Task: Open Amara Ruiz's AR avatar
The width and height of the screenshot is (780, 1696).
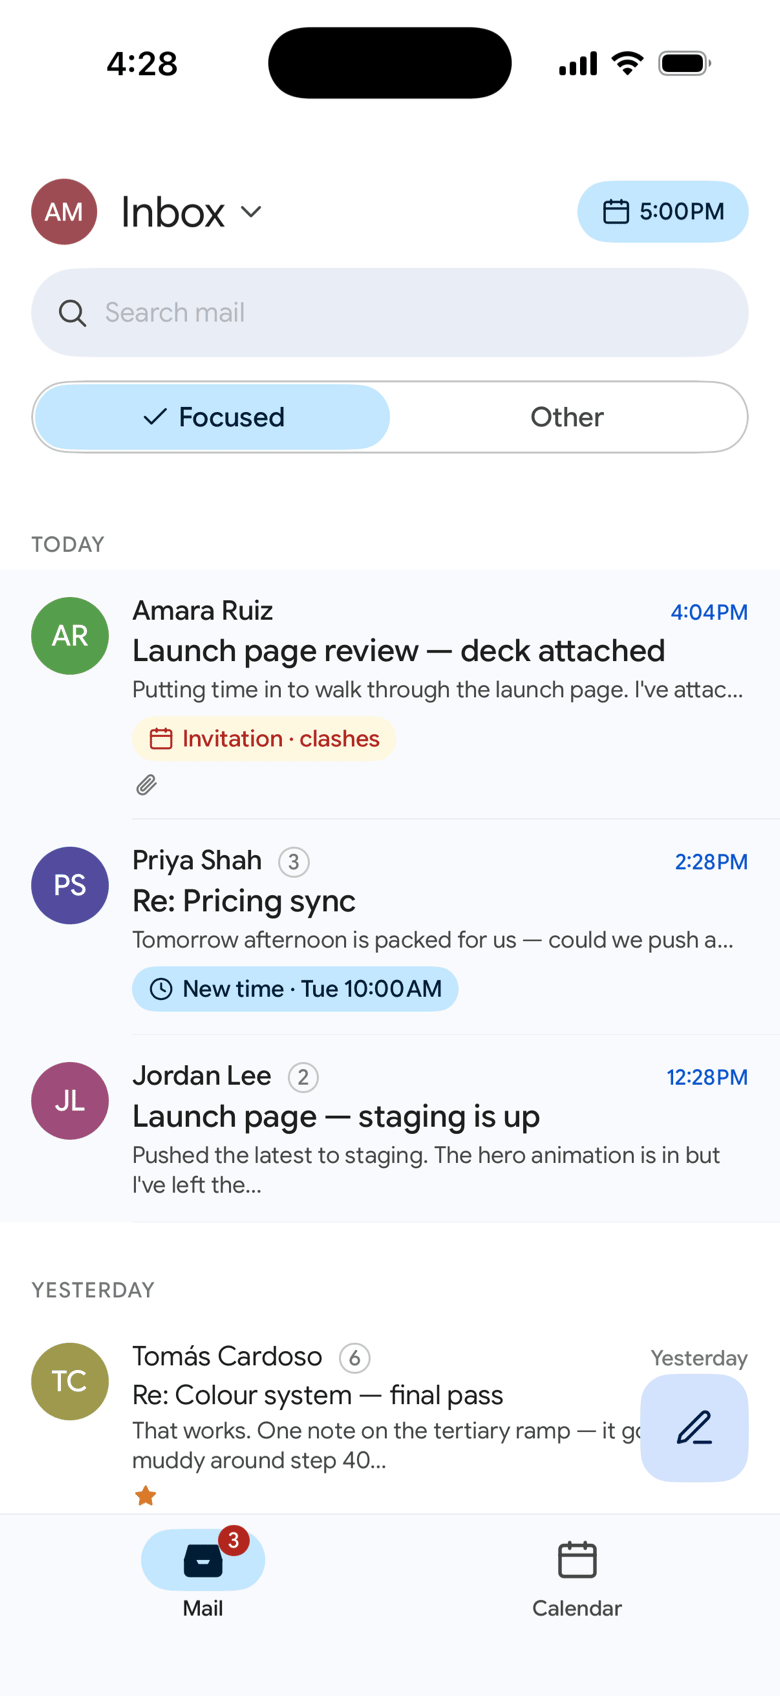Action: [x=70, y=636]
